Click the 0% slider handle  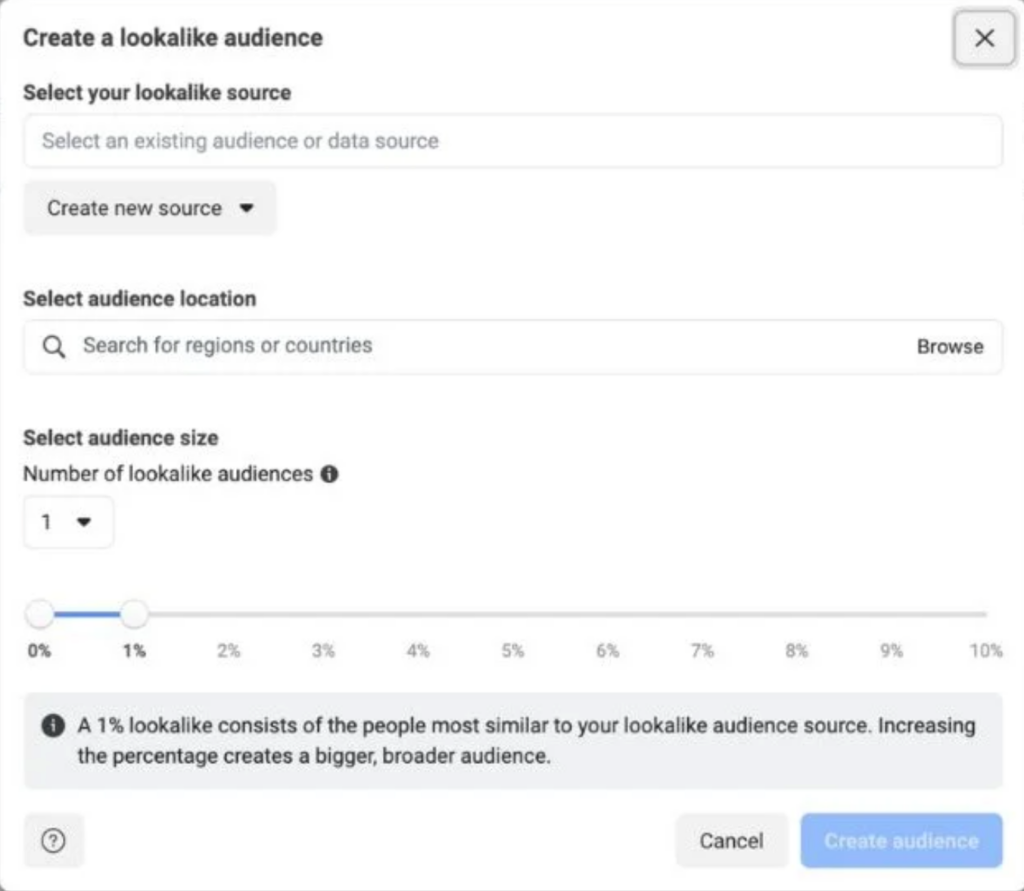pyautogui.click(x=39, y=614)
